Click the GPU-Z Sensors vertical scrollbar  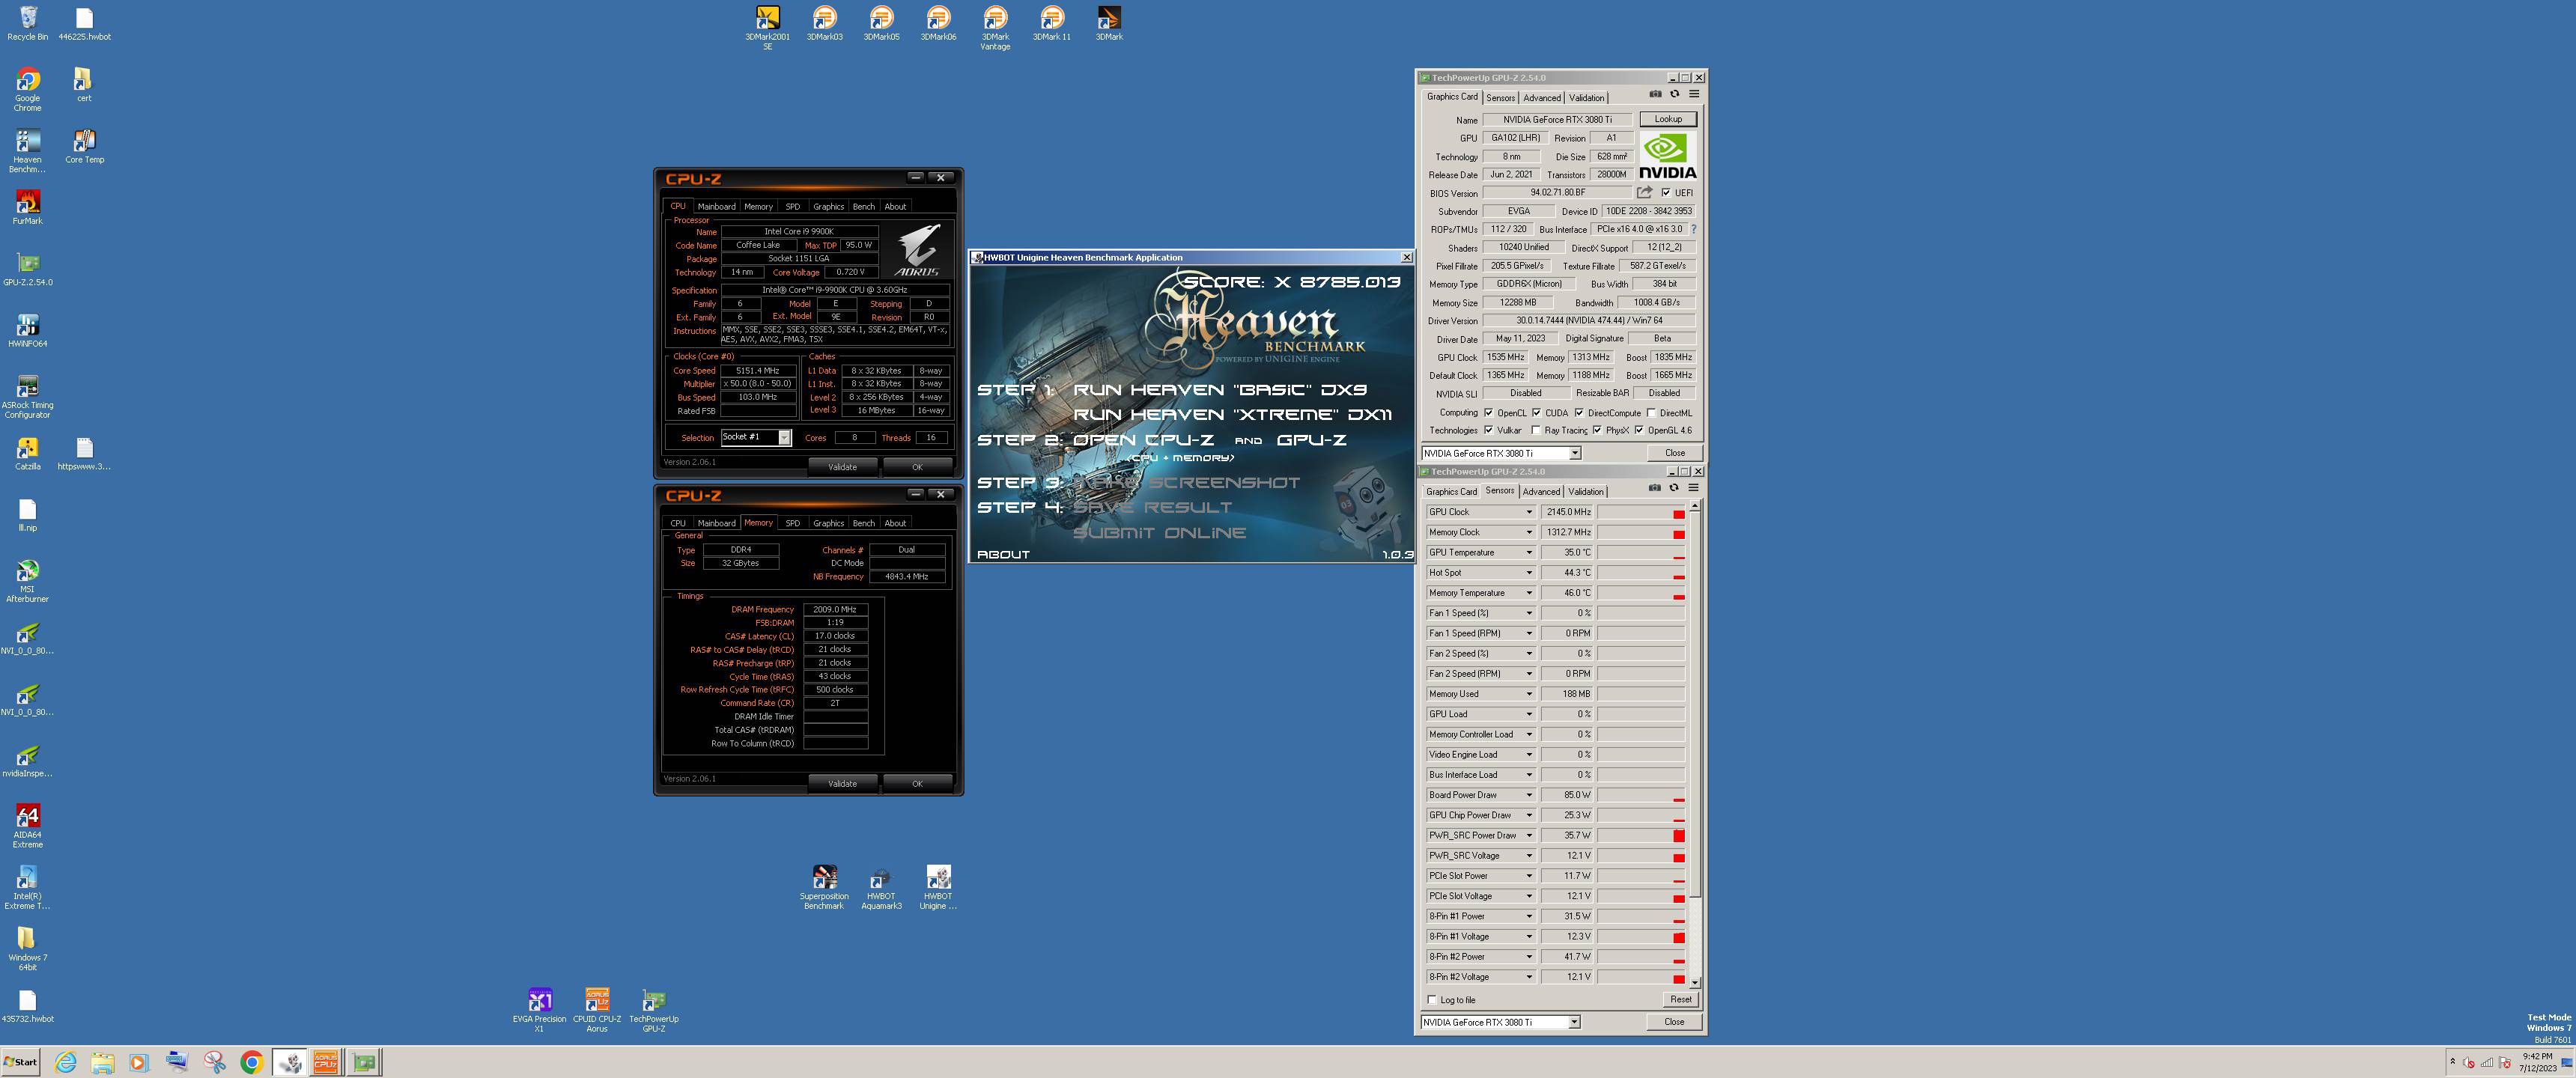1694,745
